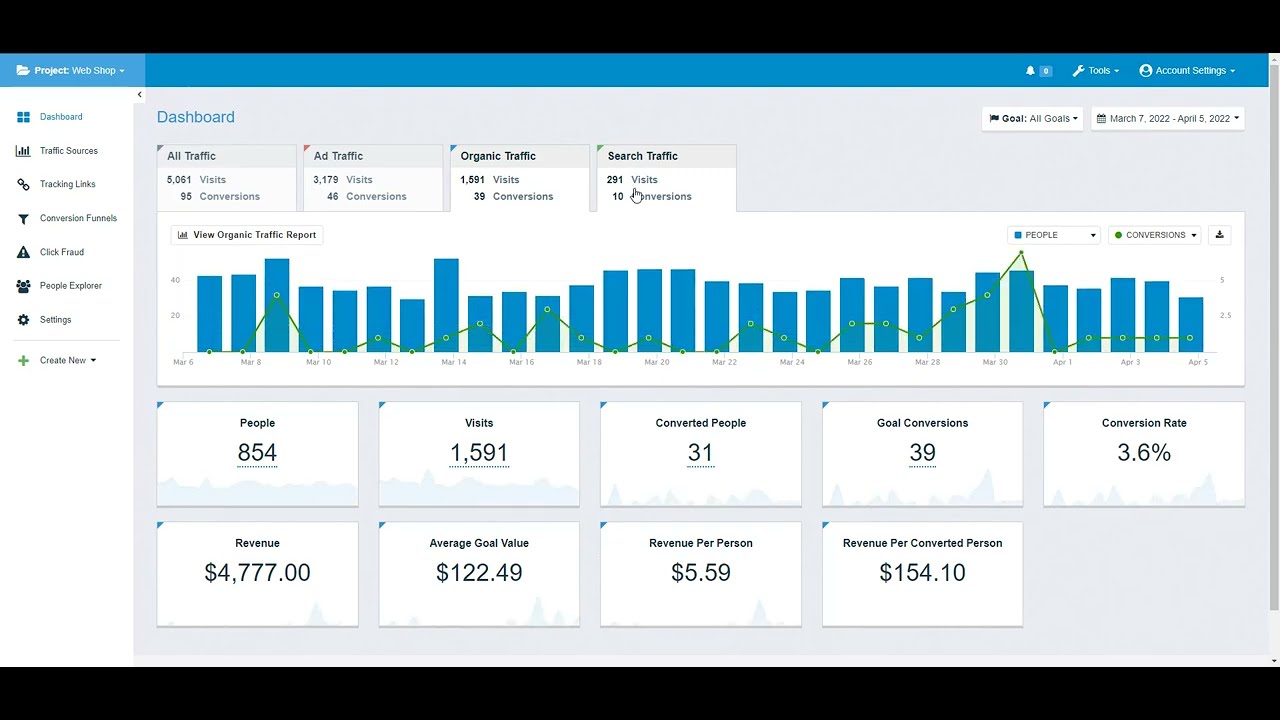Click the green plus Create New icon
Image resolution: width=1280 pixels, height=720 pixels.
(x=23, y=360)
